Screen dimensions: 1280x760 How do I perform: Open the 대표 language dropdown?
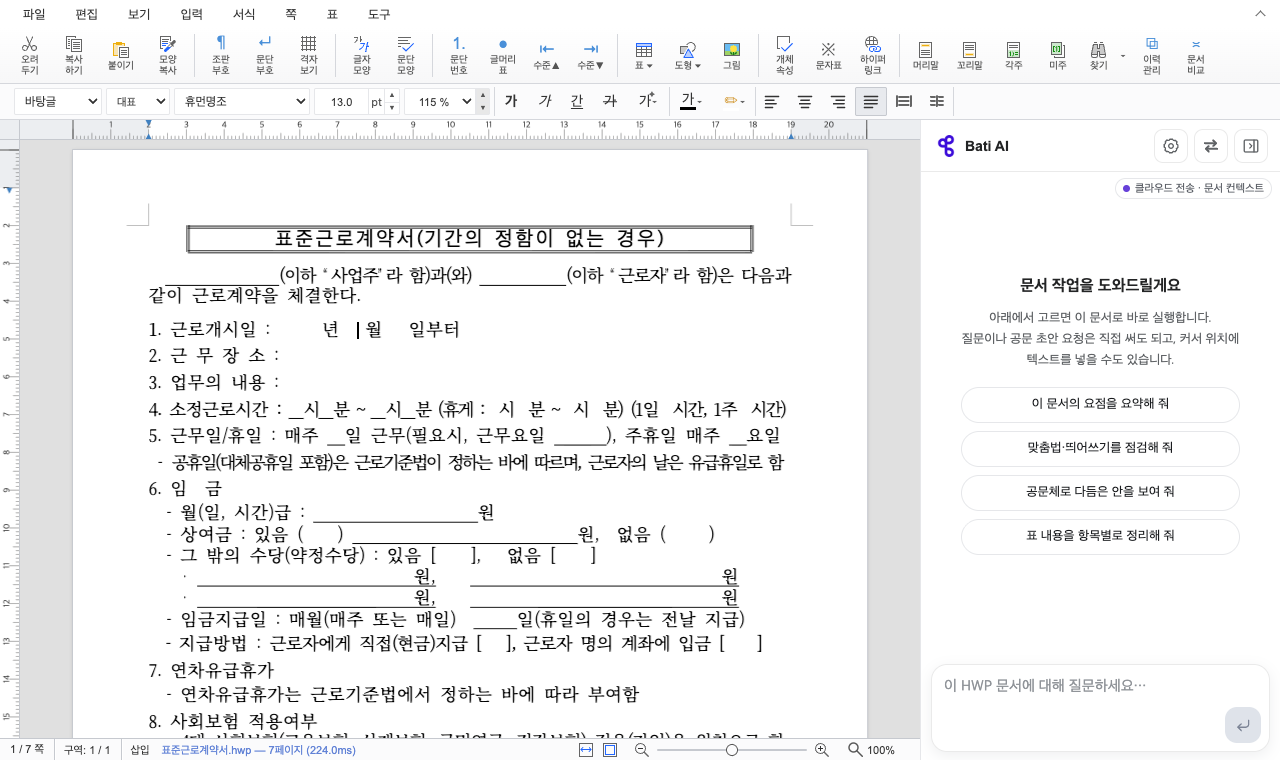(138, 101)
